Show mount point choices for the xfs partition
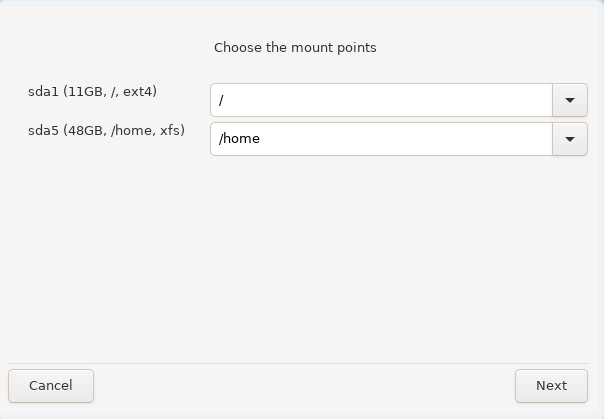The image size is (604, 419). (570, 139)
